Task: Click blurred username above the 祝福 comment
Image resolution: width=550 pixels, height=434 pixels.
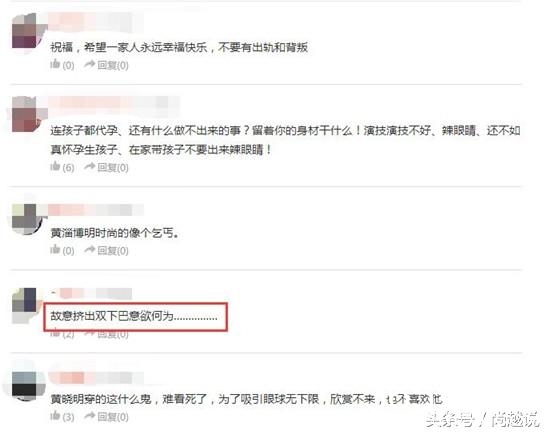Action: pos(95,21)
